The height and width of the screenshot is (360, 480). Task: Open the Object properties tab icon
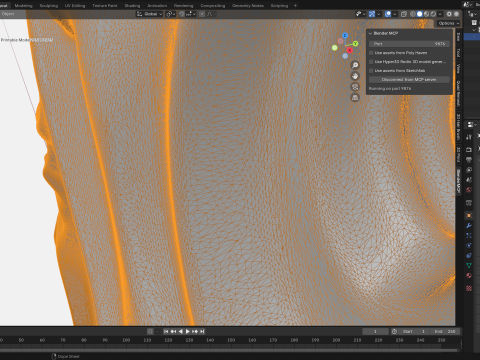pyautogui.click(x=469, y=216)
